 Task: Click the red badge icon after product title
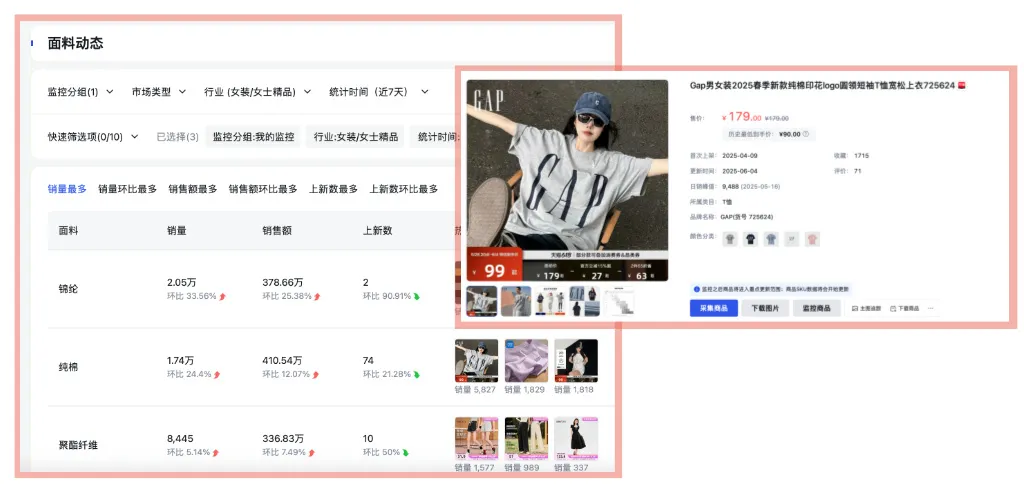(x=963, y=86)
